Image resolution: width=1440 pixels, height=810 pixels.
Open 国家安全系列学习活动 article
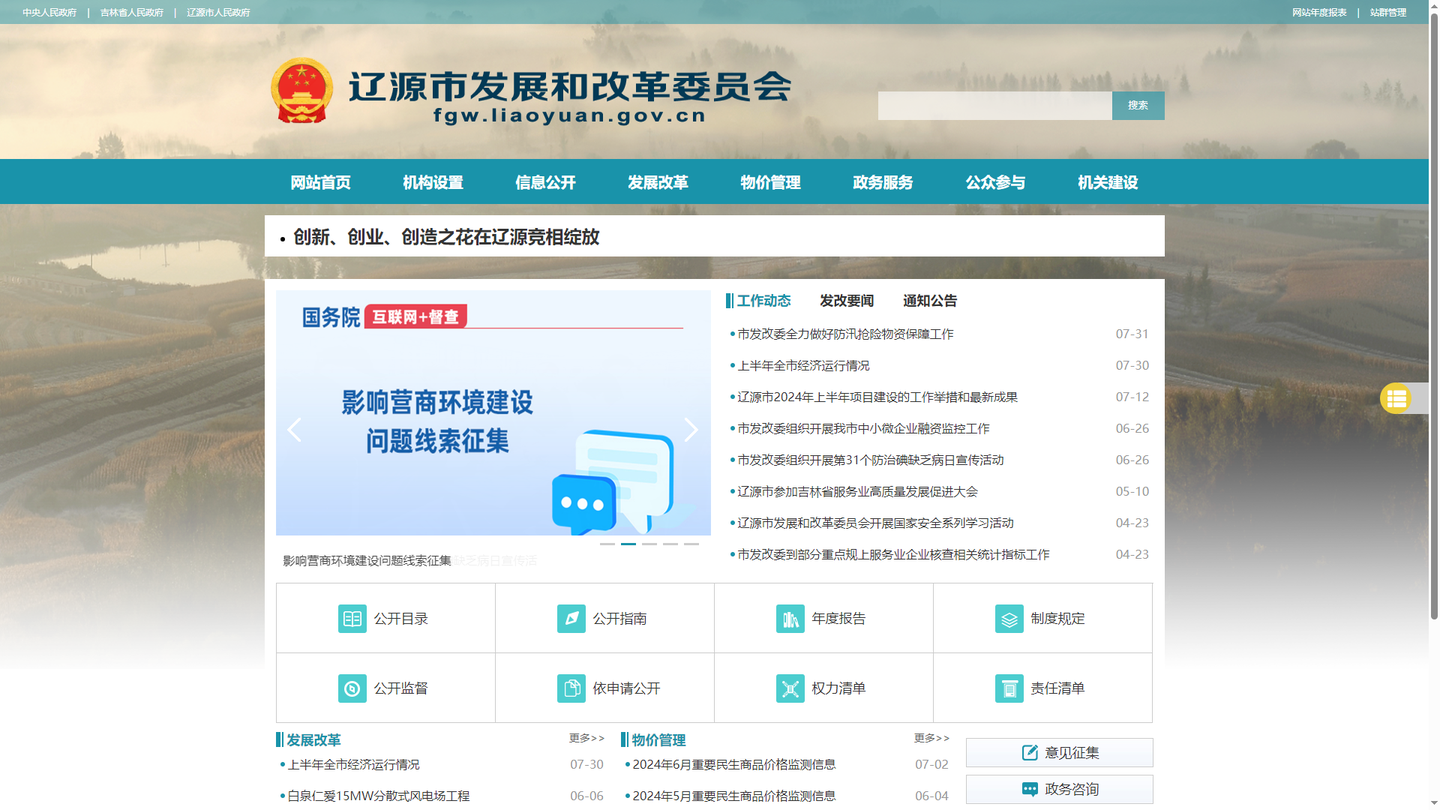point(875,523)
